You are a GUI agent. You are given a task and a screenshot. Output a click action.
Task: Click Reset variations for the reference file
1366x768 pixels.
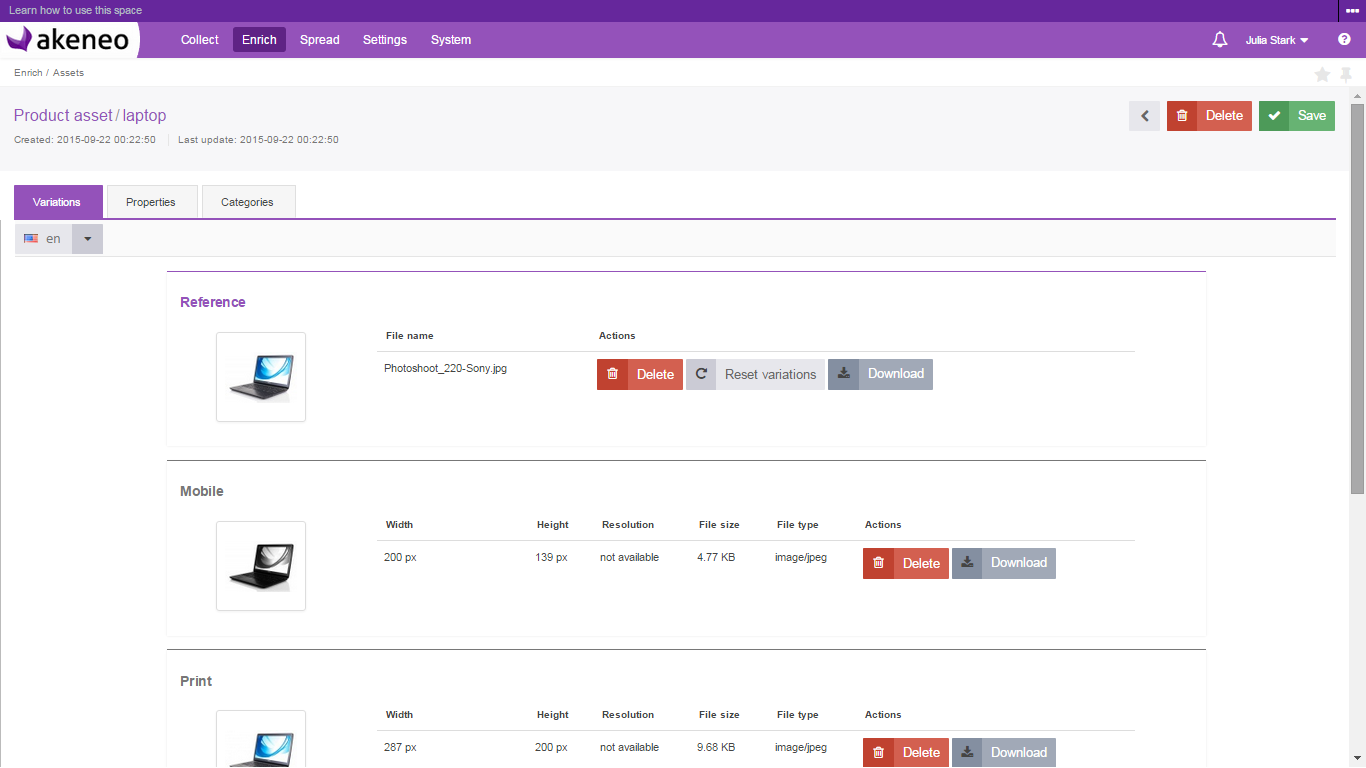pyautogui.click(x=755, y=374)
